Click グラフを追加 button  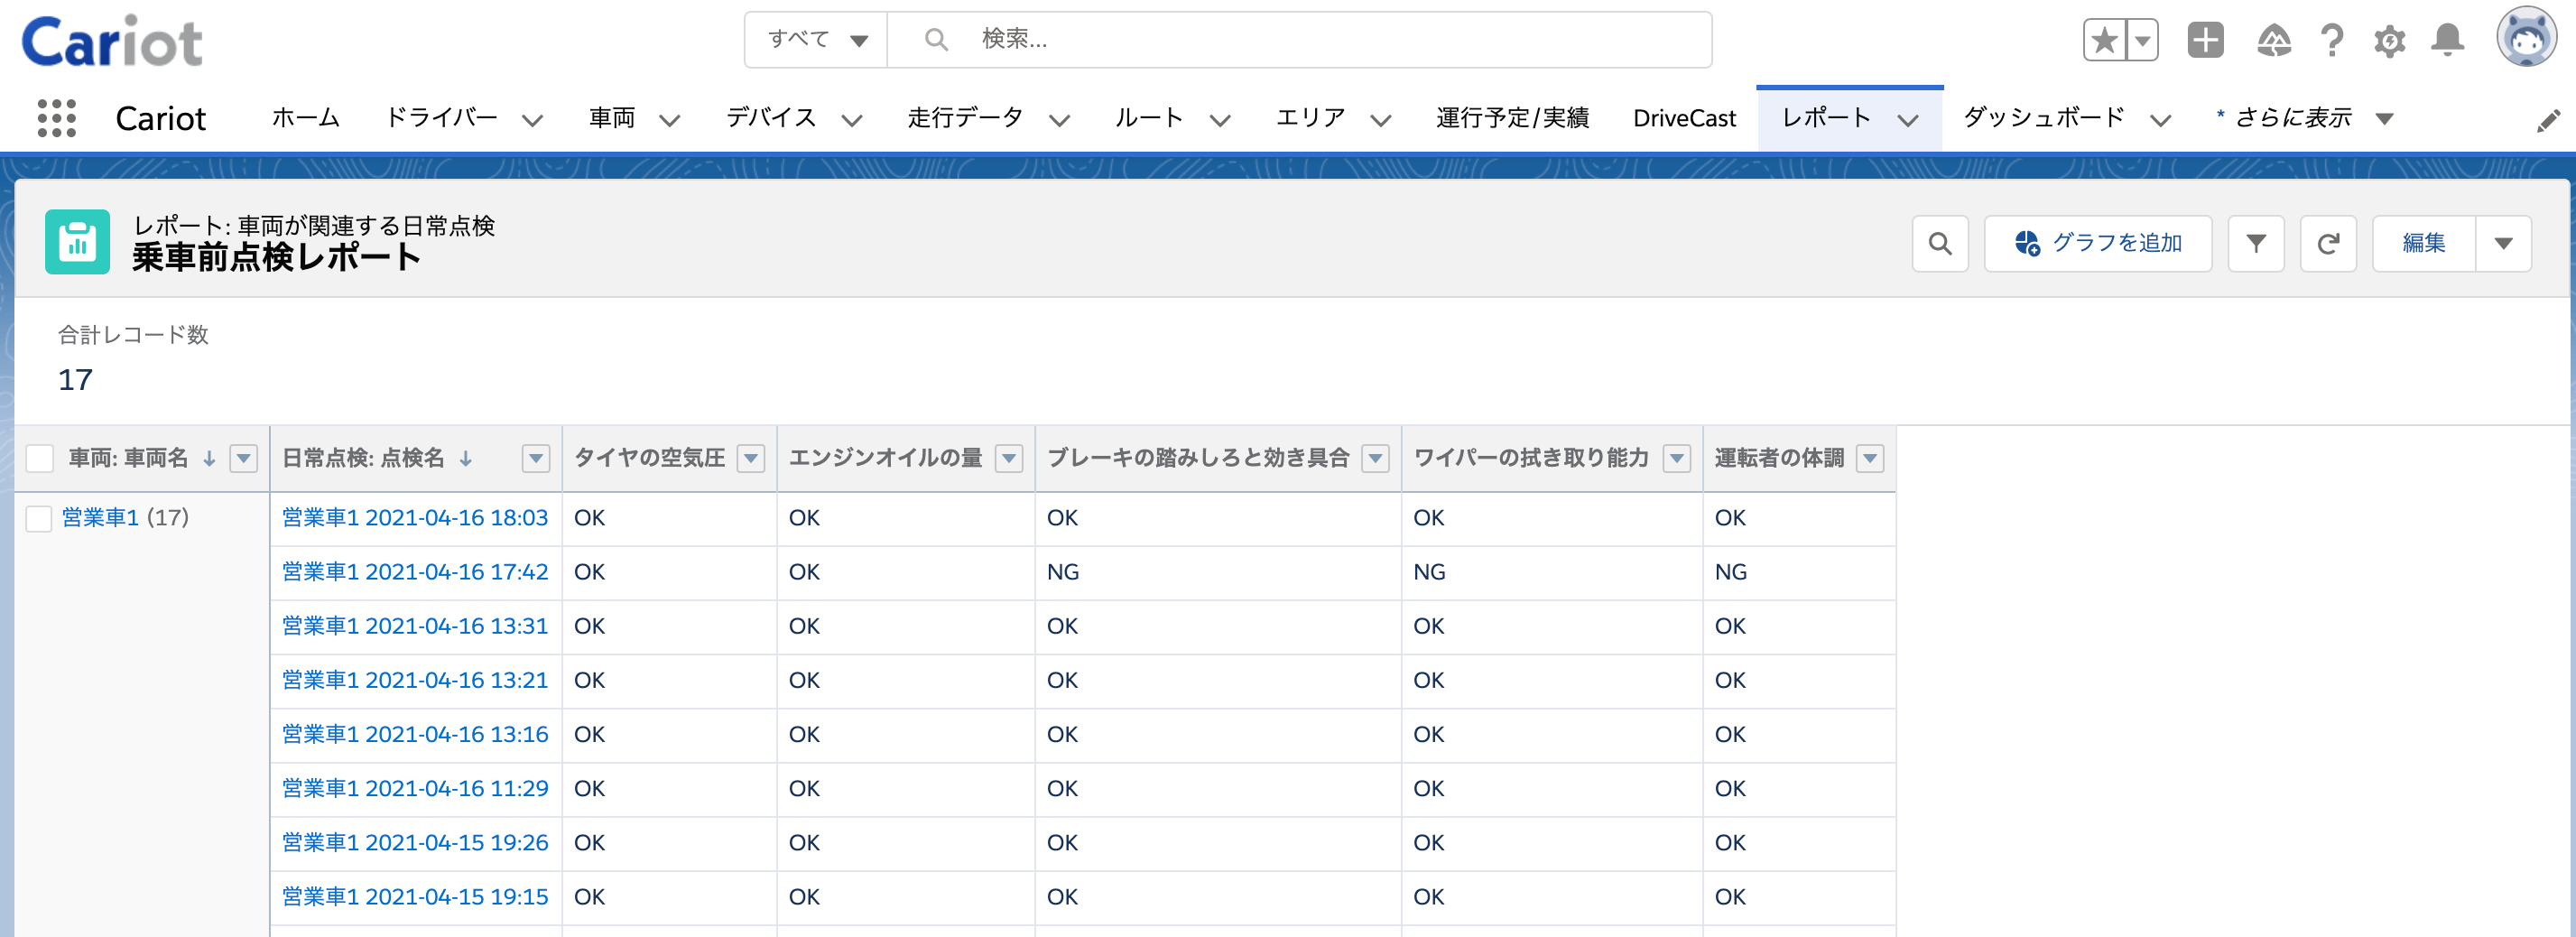click(2098, 243)
